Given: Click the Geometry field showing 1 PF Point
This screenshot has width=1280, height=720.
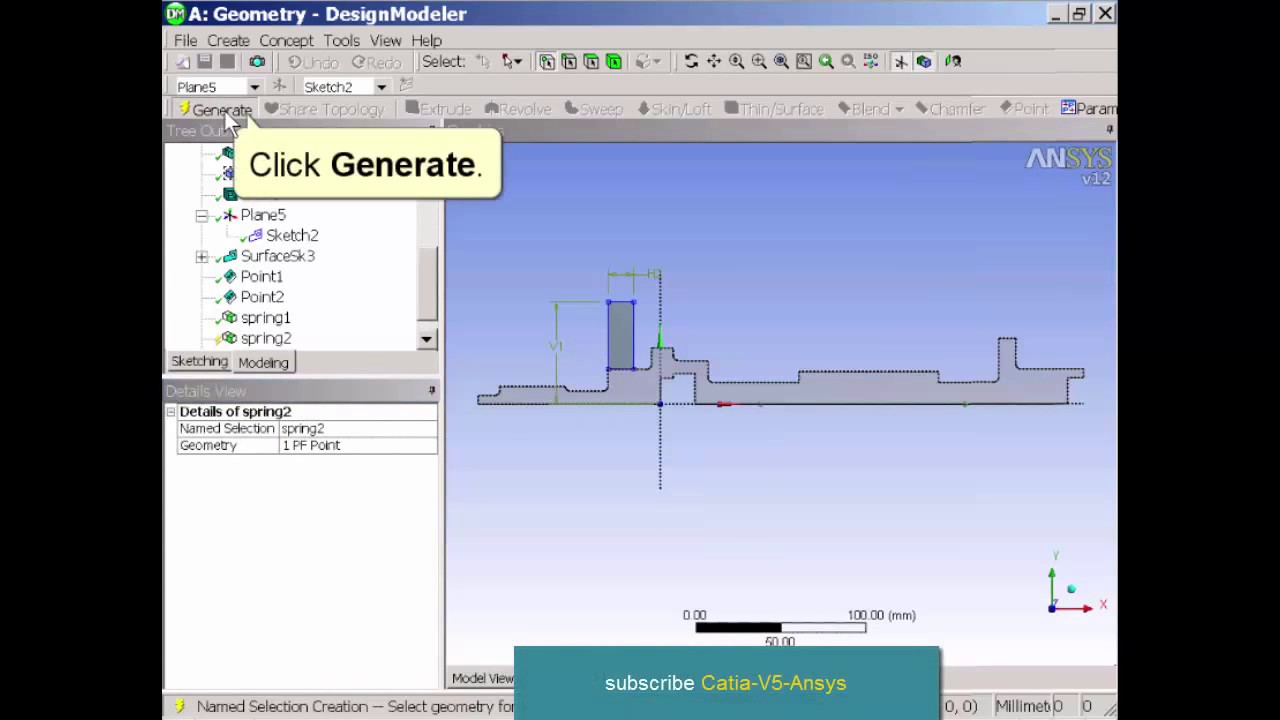Looking at the screenshot, I should pos(358,445).
